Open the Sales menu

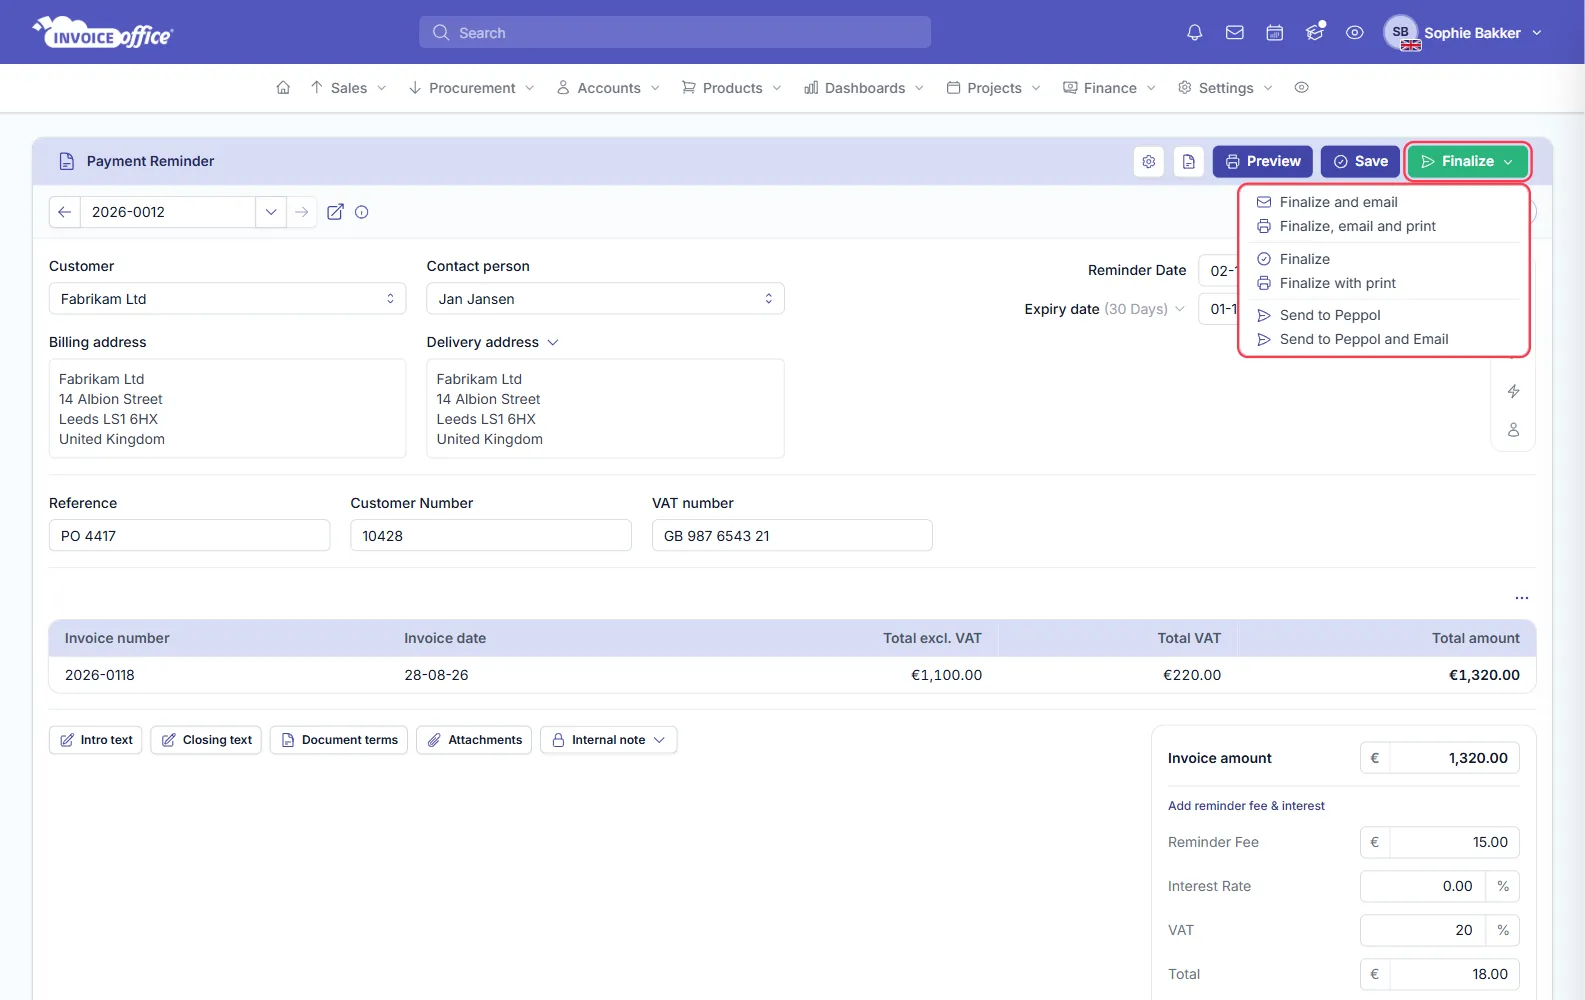click(348, 88)
